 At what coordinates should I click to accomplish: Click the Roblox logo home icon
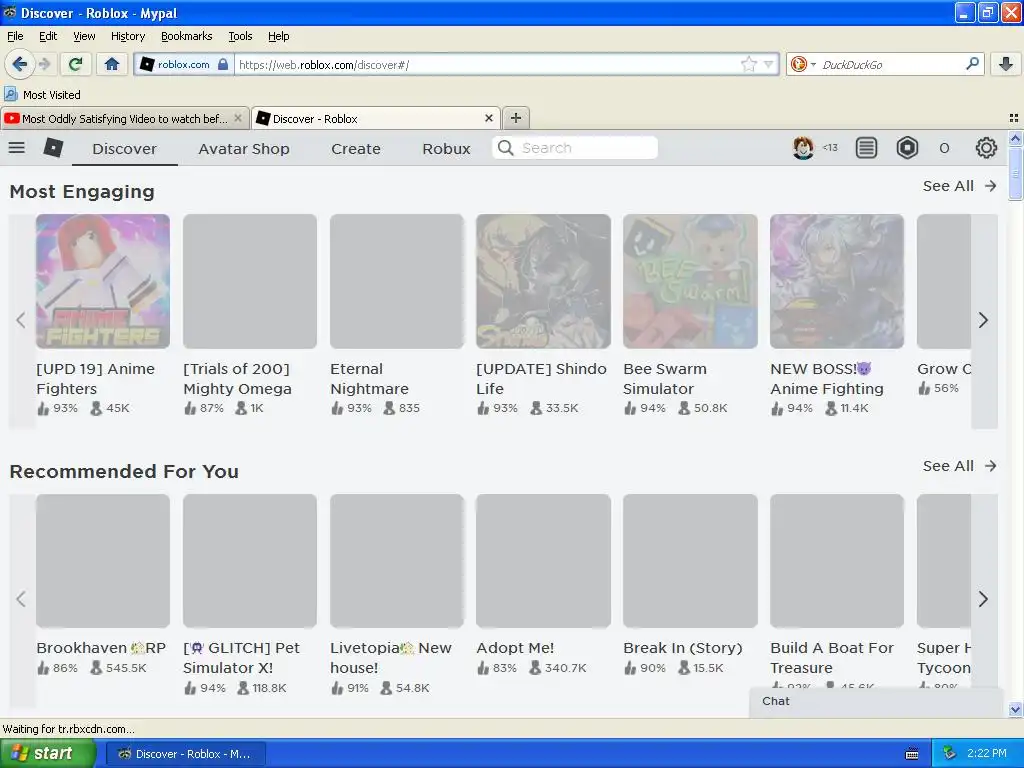[x=53, y=148]
